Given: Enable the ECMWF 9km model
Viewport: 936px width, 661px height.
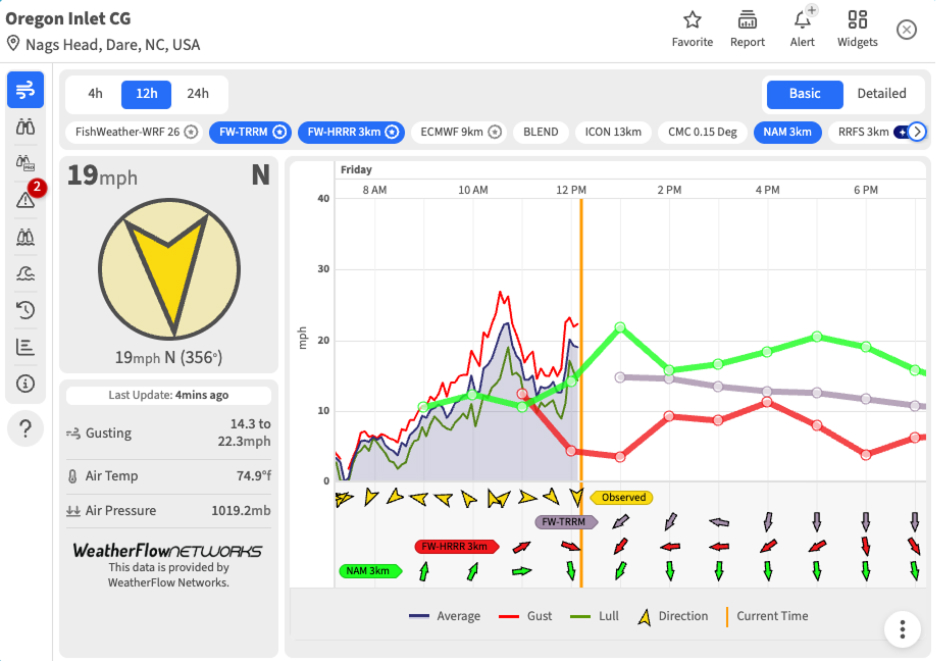Looking at the screenshot, I should pos(458,132).
